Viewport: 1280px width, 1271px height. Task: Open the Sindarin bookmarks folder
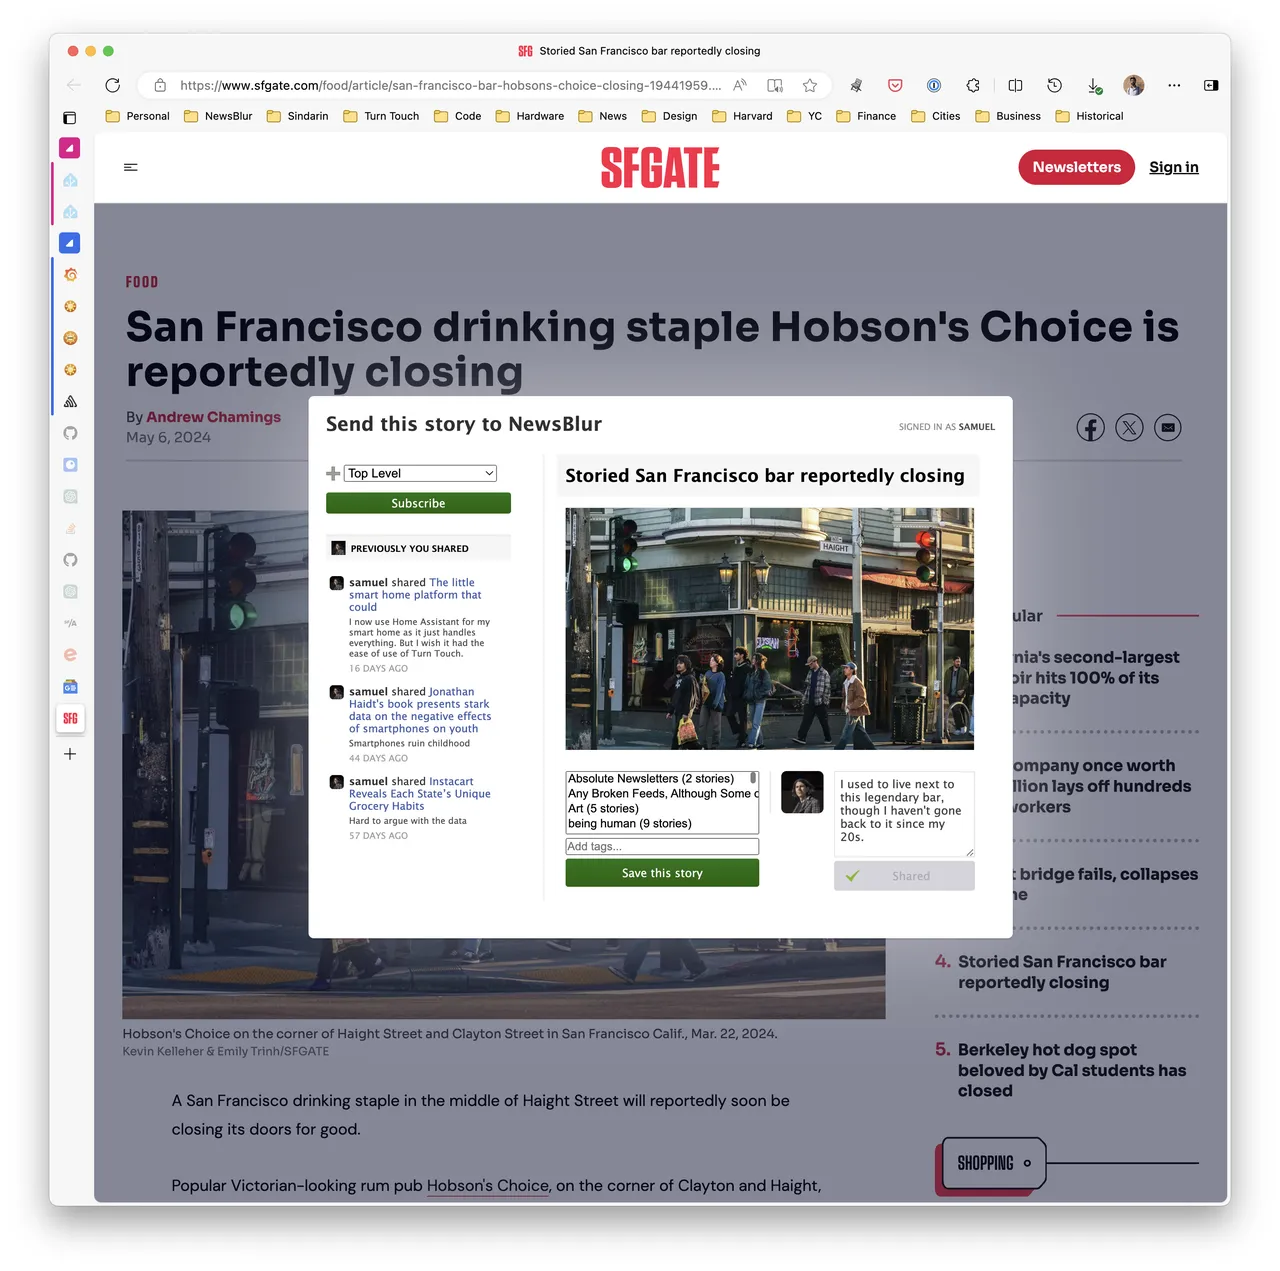click(x=297, y=116)
